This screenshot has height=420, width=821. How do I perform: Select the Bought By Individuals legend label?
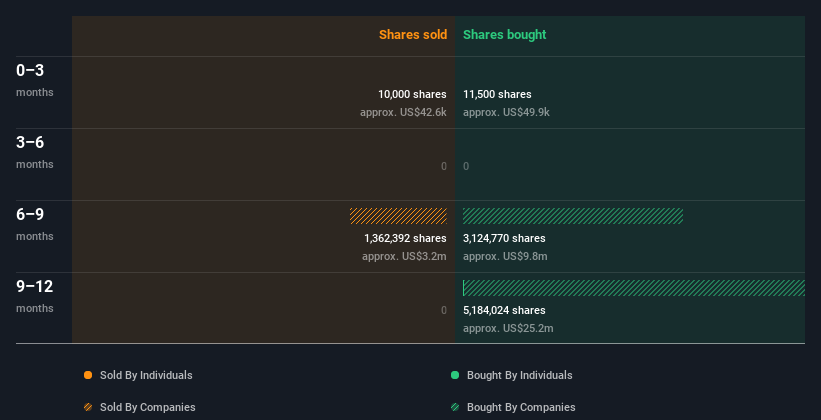coord(519,375)
